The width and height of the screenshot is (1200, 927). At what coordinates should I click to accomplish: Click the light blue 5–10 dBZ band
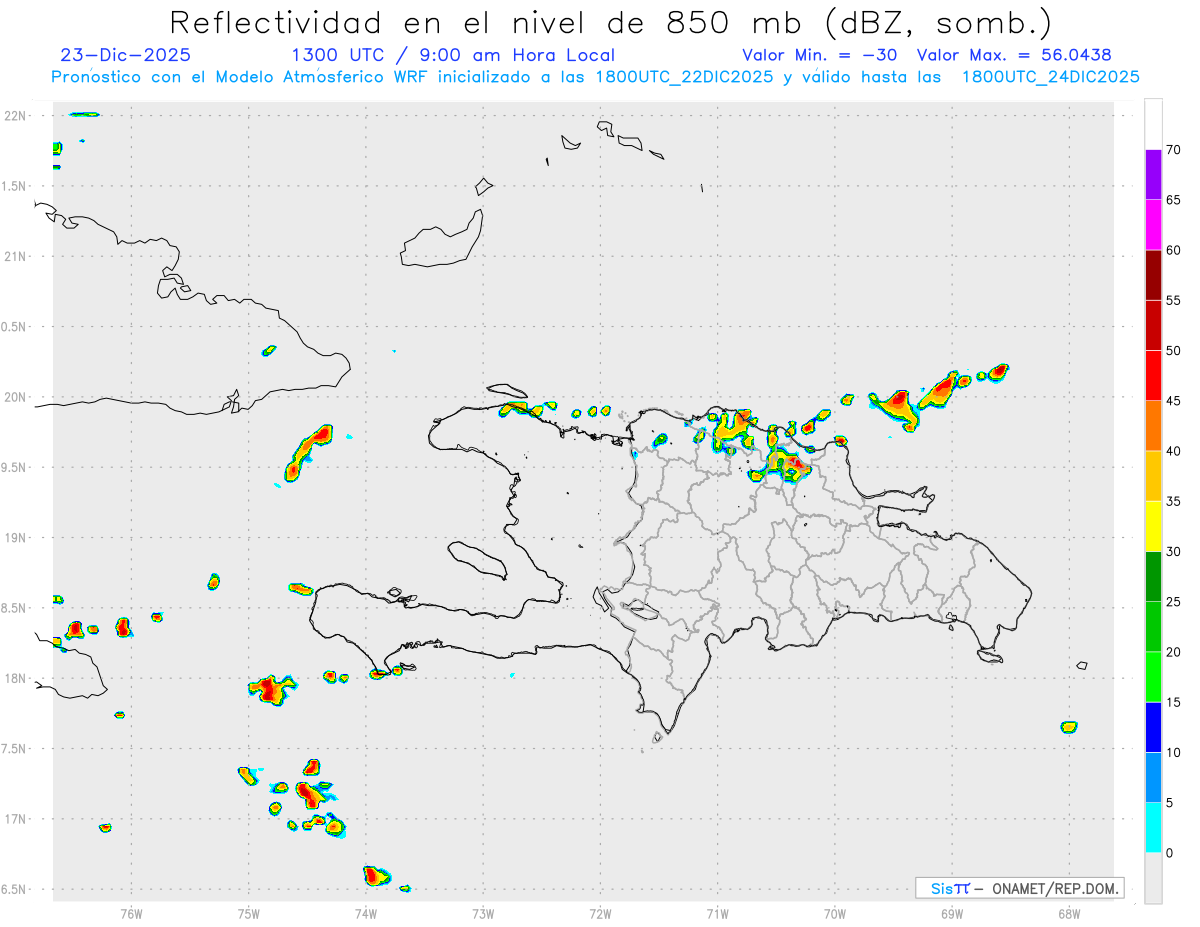tap(1153, 778)
